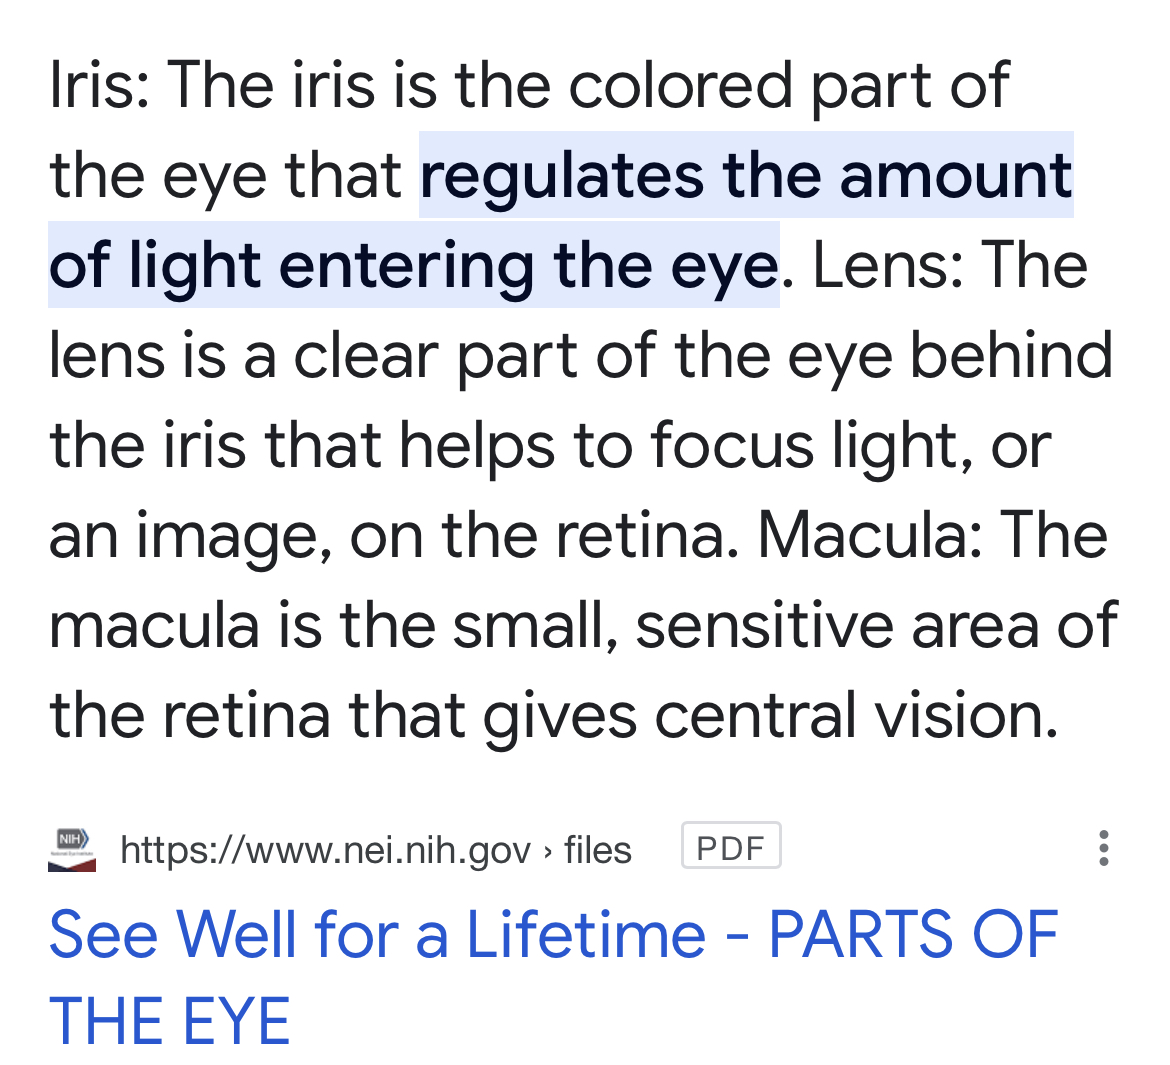Click the word Iris: starting the snippet

tap(99, 86)
